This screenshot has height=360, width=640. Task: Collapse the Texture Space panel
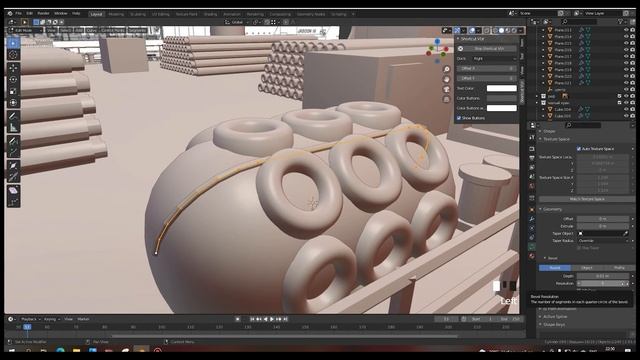pos(556,139)
